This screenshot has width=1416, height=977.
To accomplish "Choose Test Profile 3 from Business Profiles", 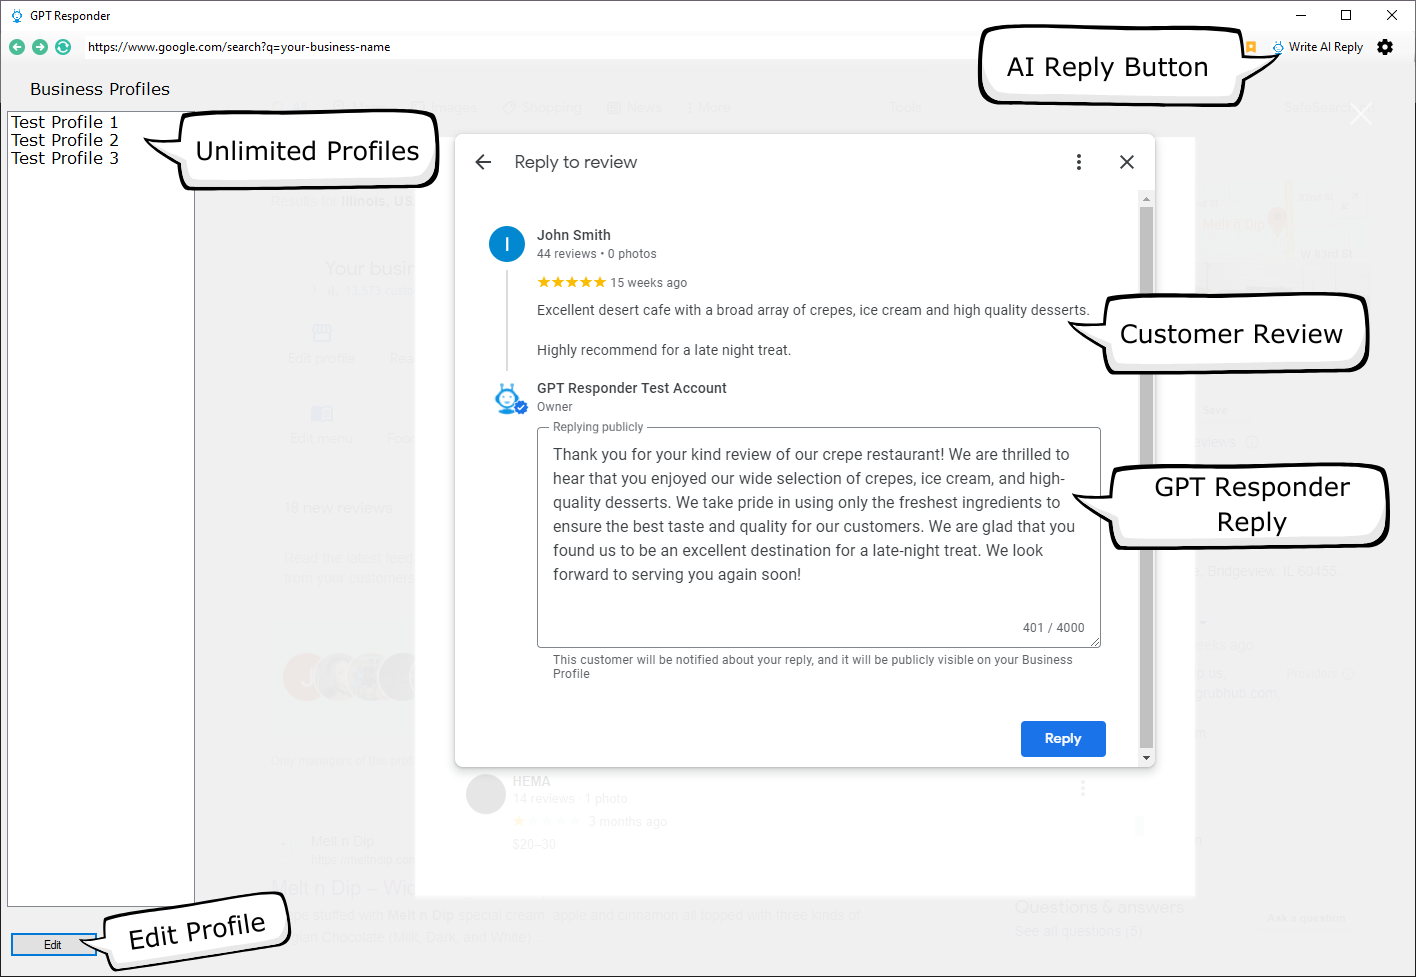I will (x=65, y=158).
